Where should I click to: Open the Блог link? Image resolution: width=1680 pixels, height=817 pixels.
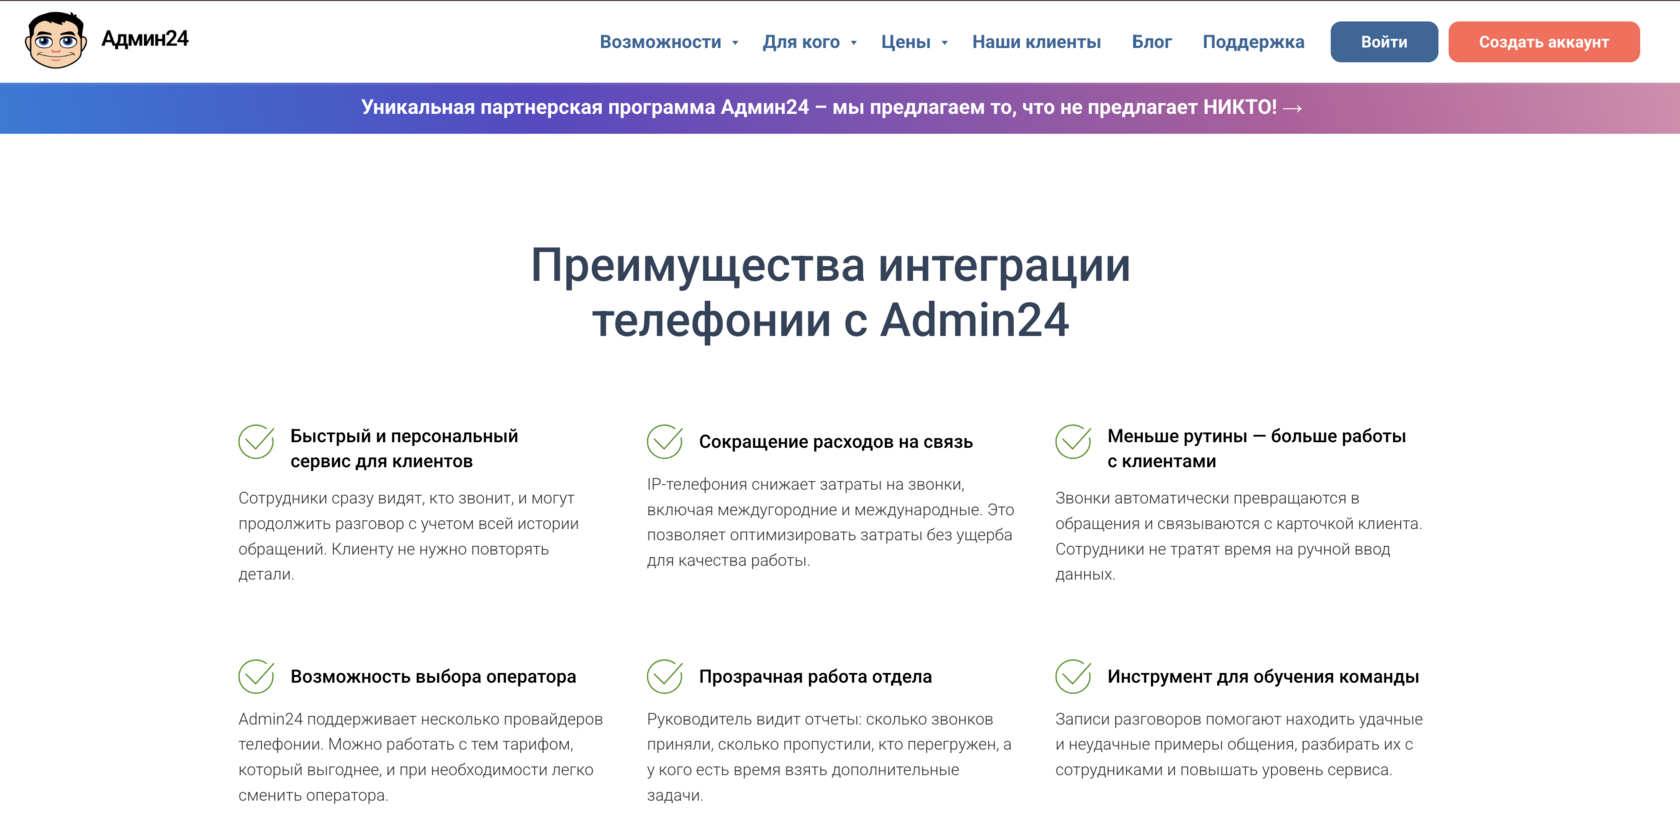click(1152, 42)
